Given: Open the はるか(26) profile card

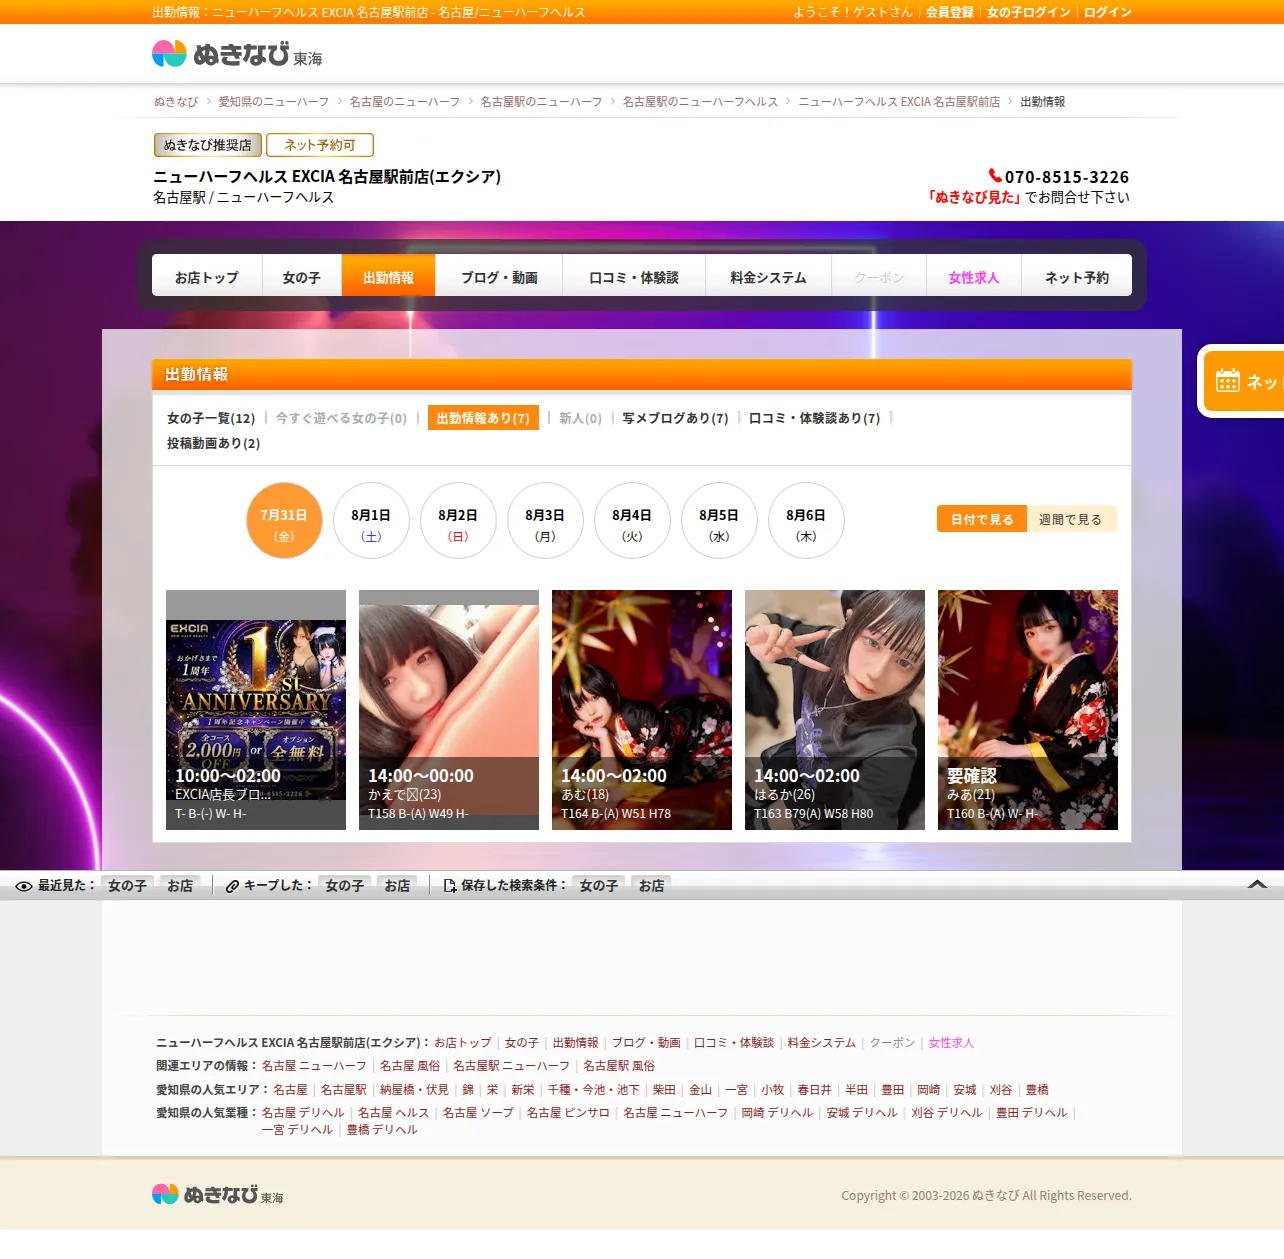Looking at the screenshot, I should click(835, 710).
